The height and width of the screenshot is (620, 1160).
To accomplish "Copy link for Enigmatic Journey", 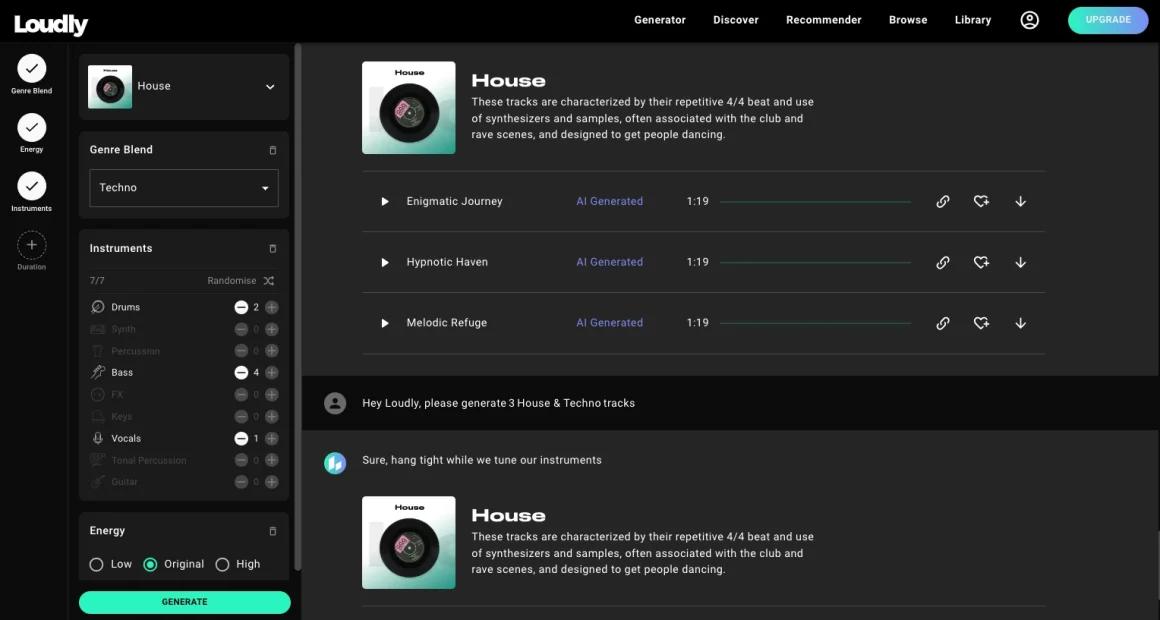I will tap(942, 201).
